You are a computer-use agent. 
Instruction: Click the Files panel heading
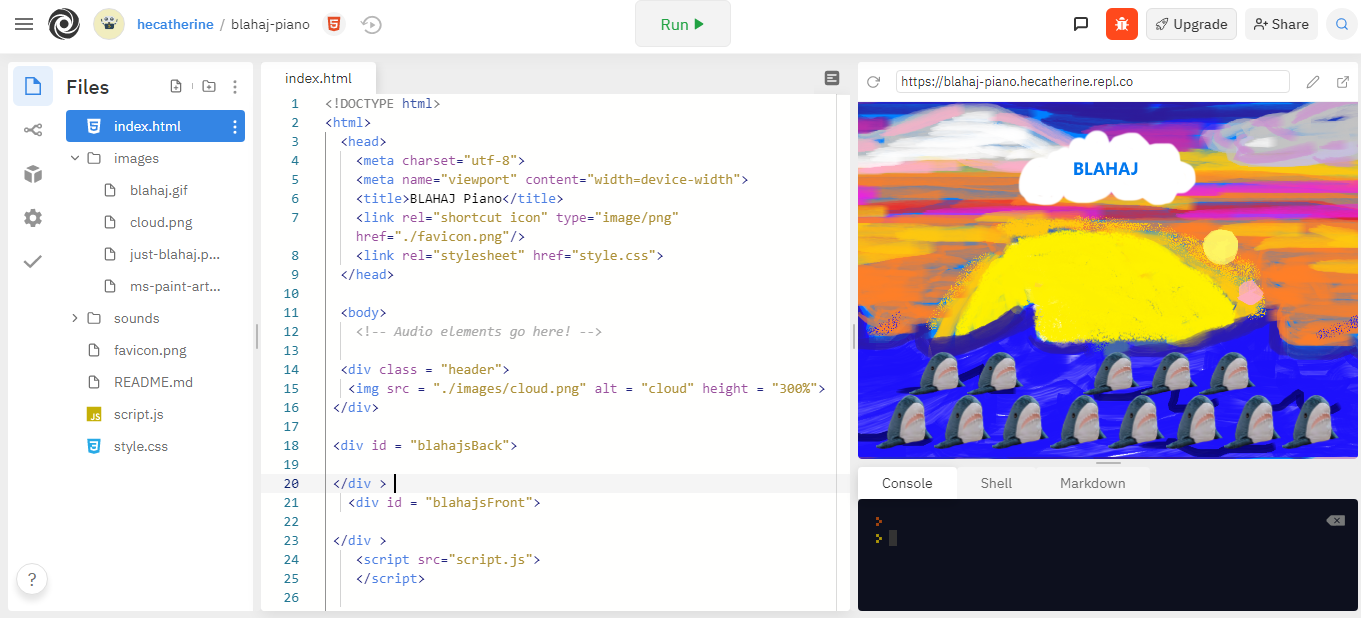[x=88, y=87]
